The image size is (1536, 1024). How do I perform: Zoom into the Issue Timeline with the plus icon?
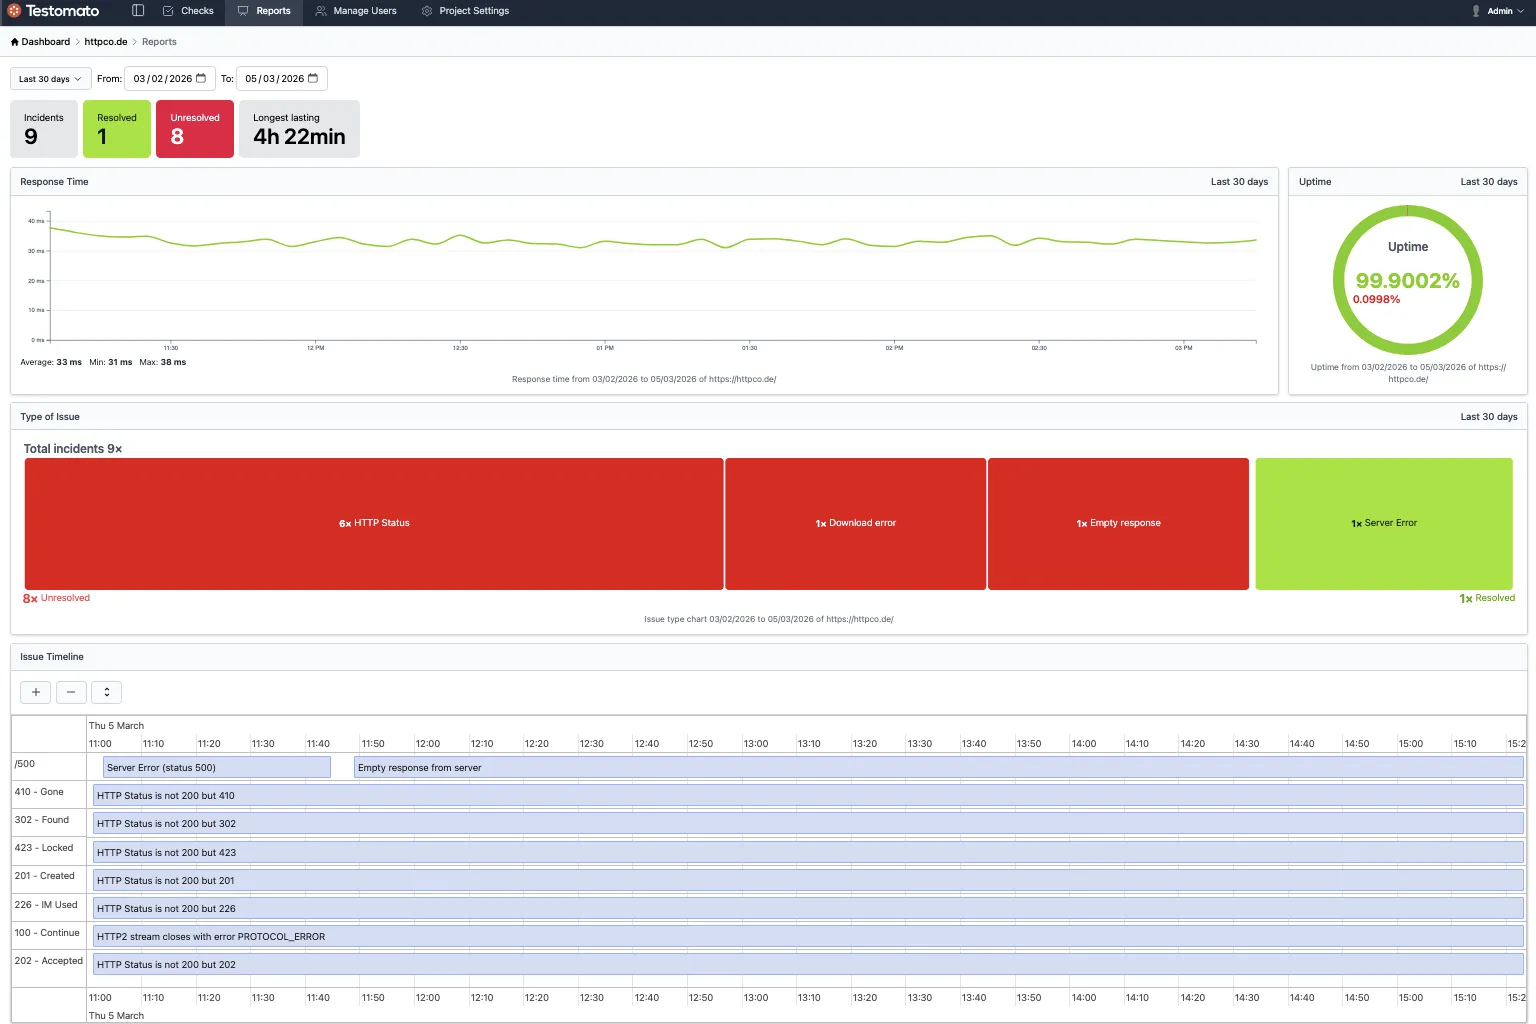point(35,692)
